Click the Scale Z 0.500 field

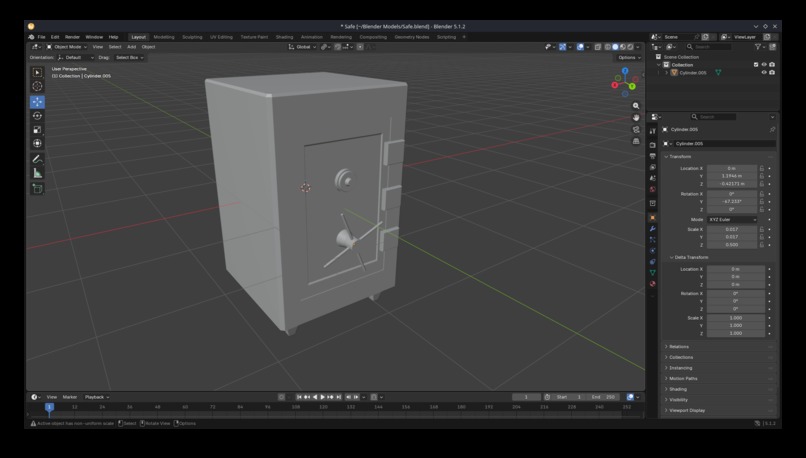click(732, 245)
